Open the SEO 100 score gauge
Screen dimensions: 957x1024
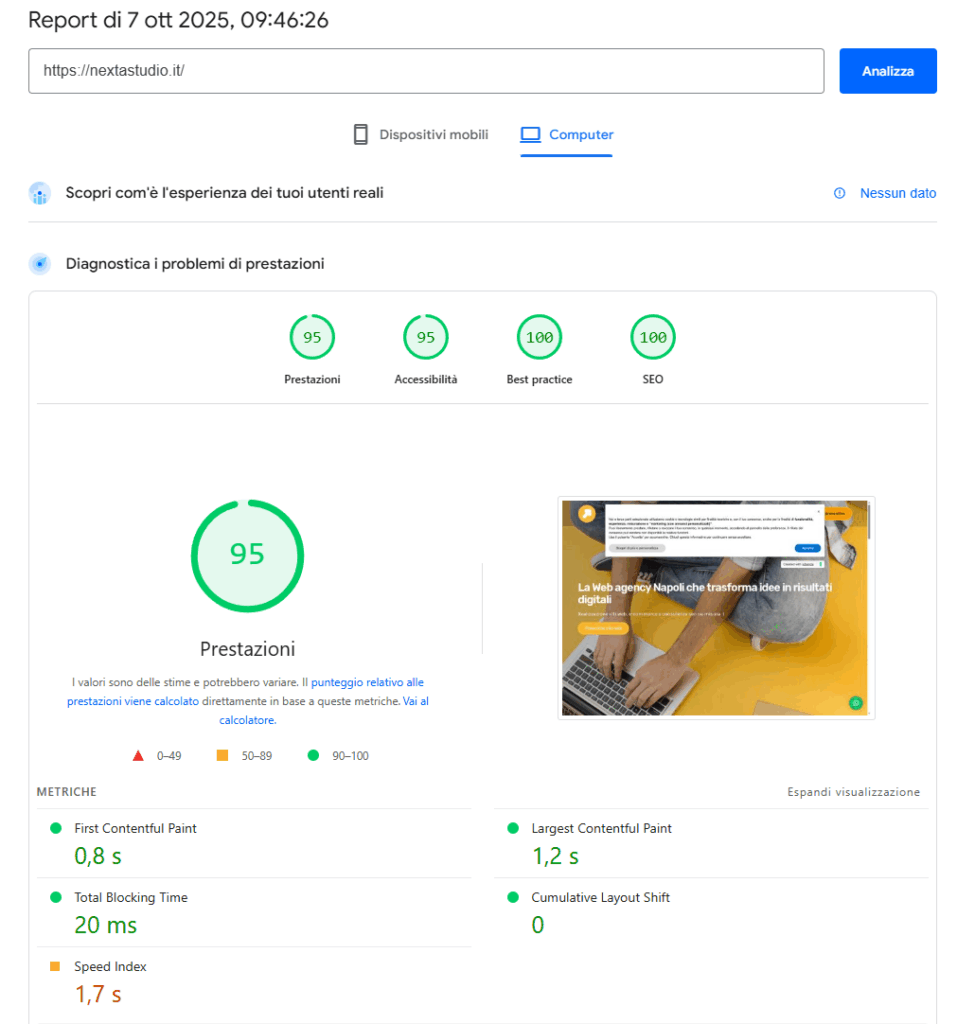click(653, 338)
